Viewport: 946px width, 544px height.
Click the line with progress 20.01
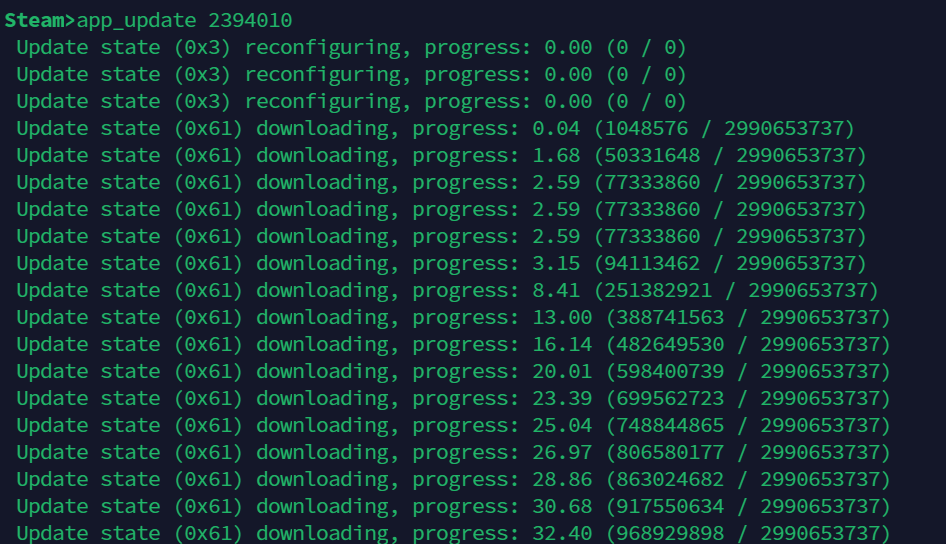click(454, 372)
